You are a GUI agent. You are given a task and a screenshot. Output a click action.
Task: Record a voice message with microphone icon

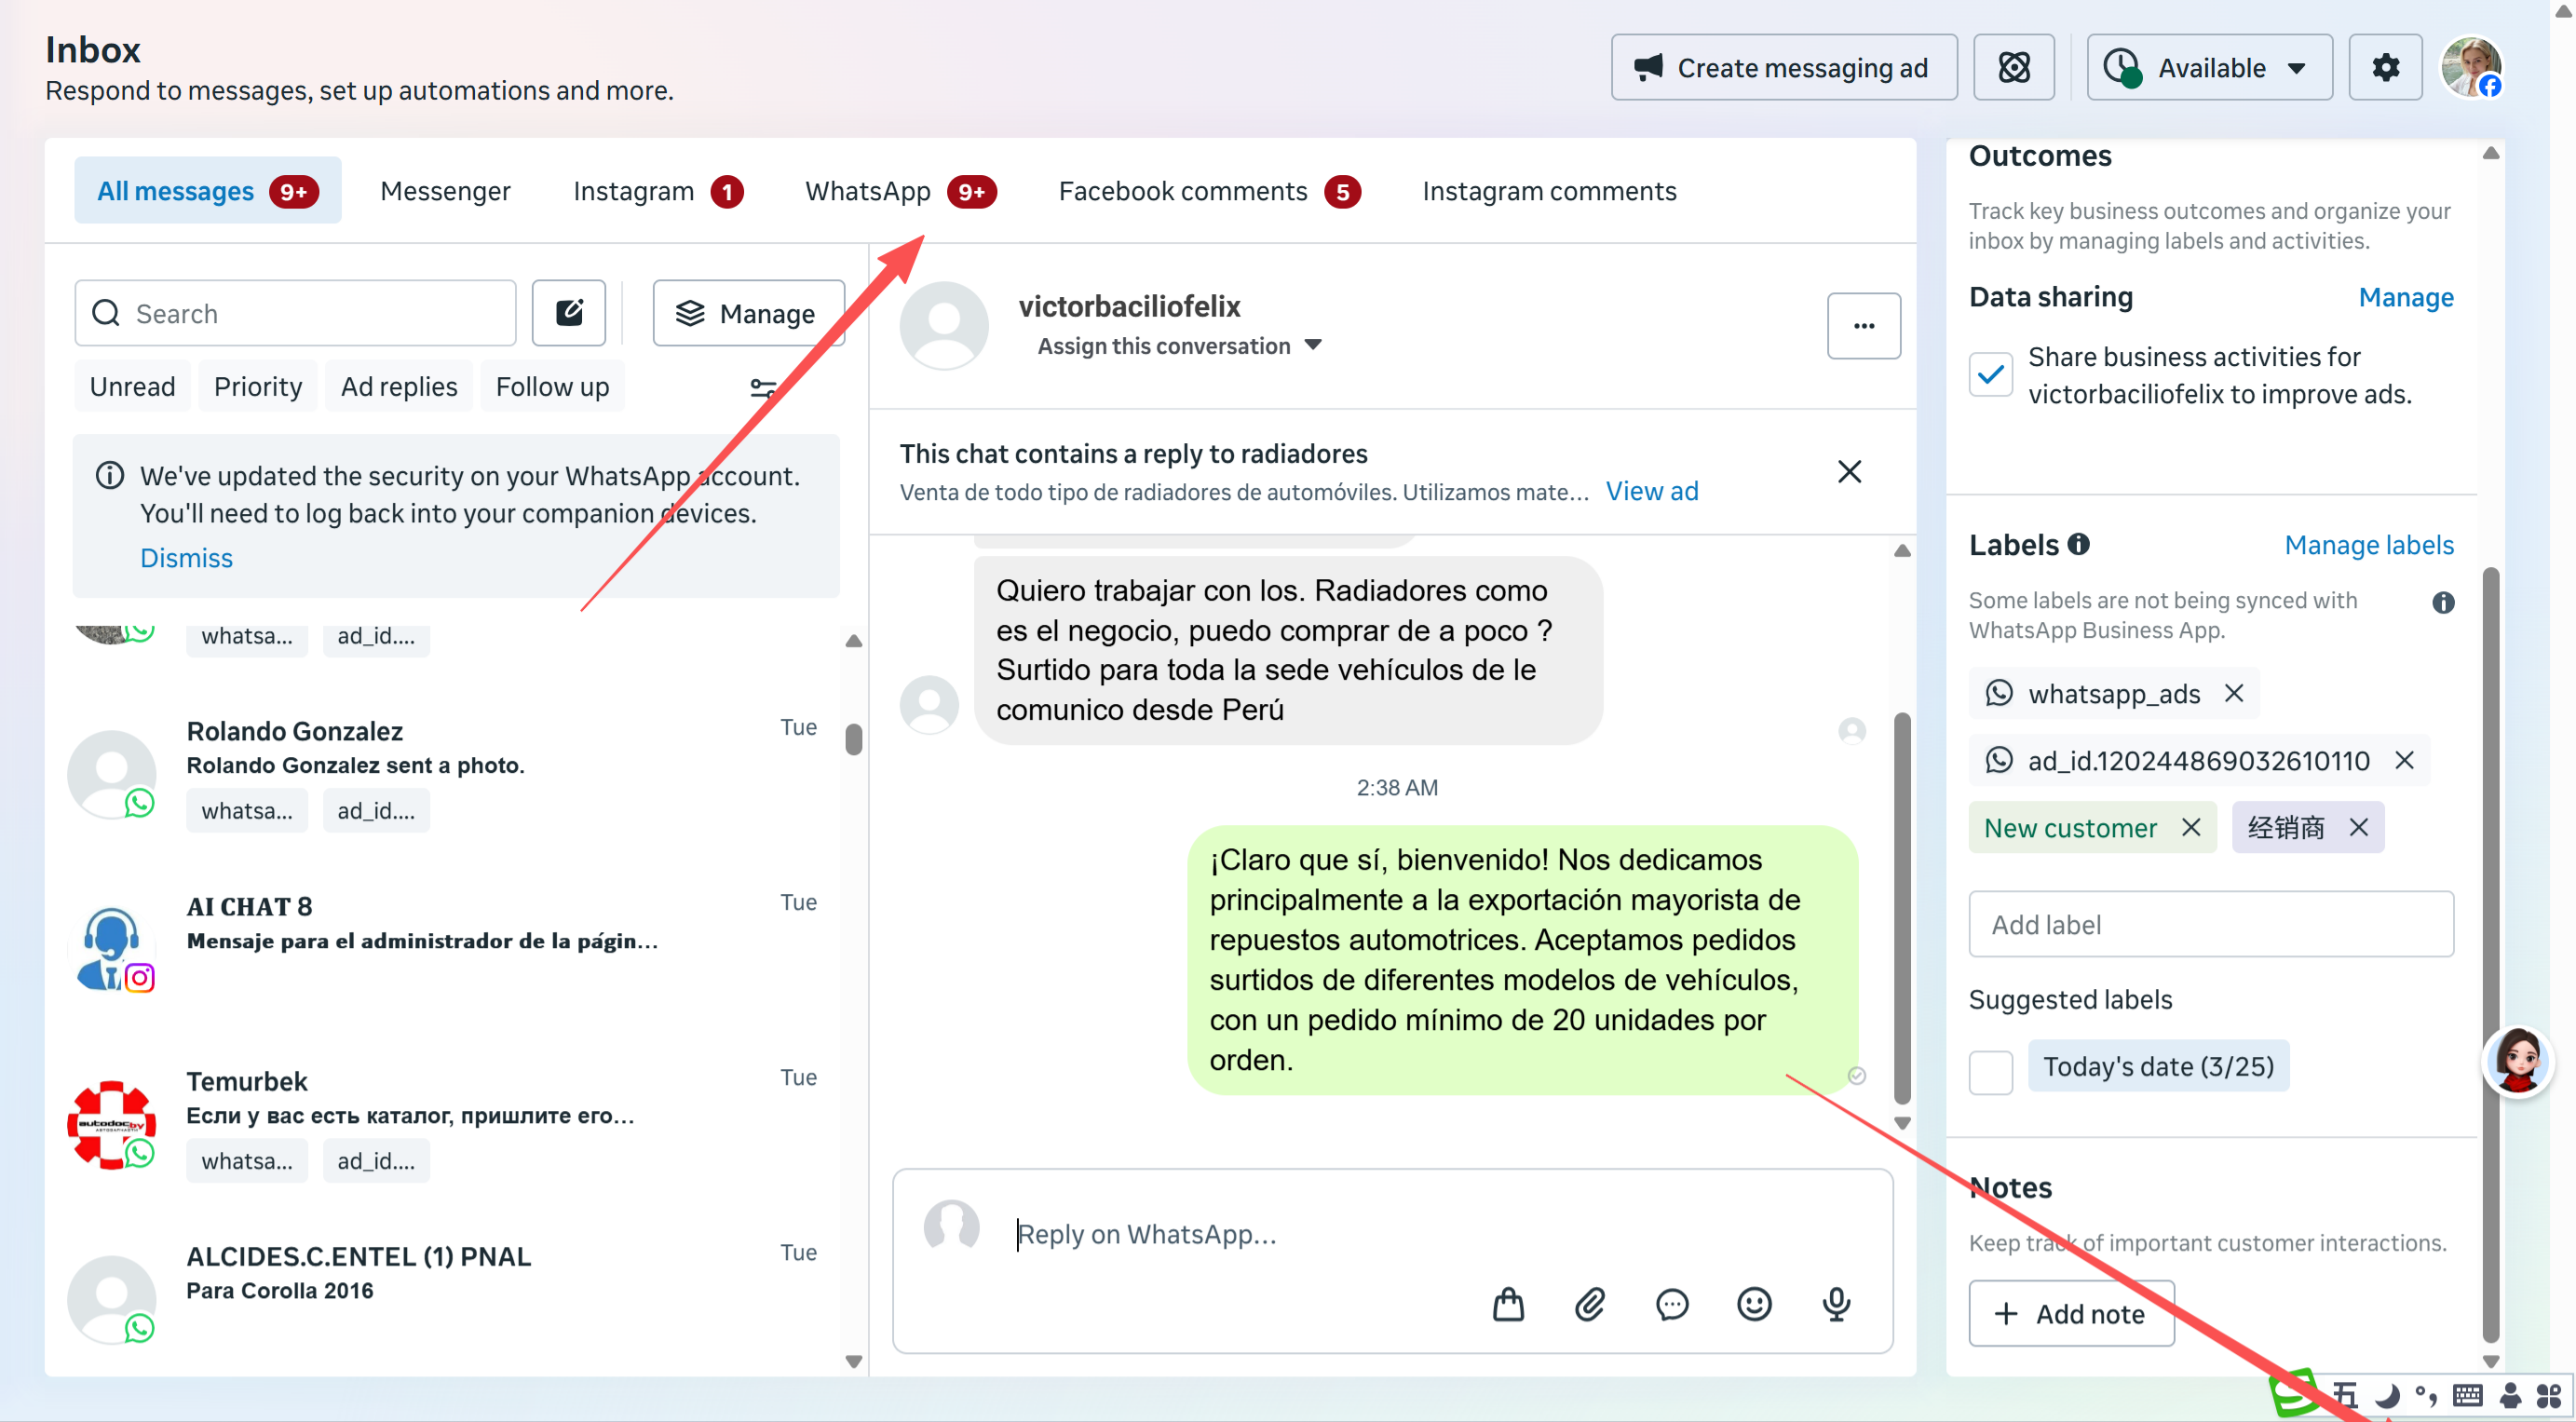pyautogui.click(x=1836, y=1304)
